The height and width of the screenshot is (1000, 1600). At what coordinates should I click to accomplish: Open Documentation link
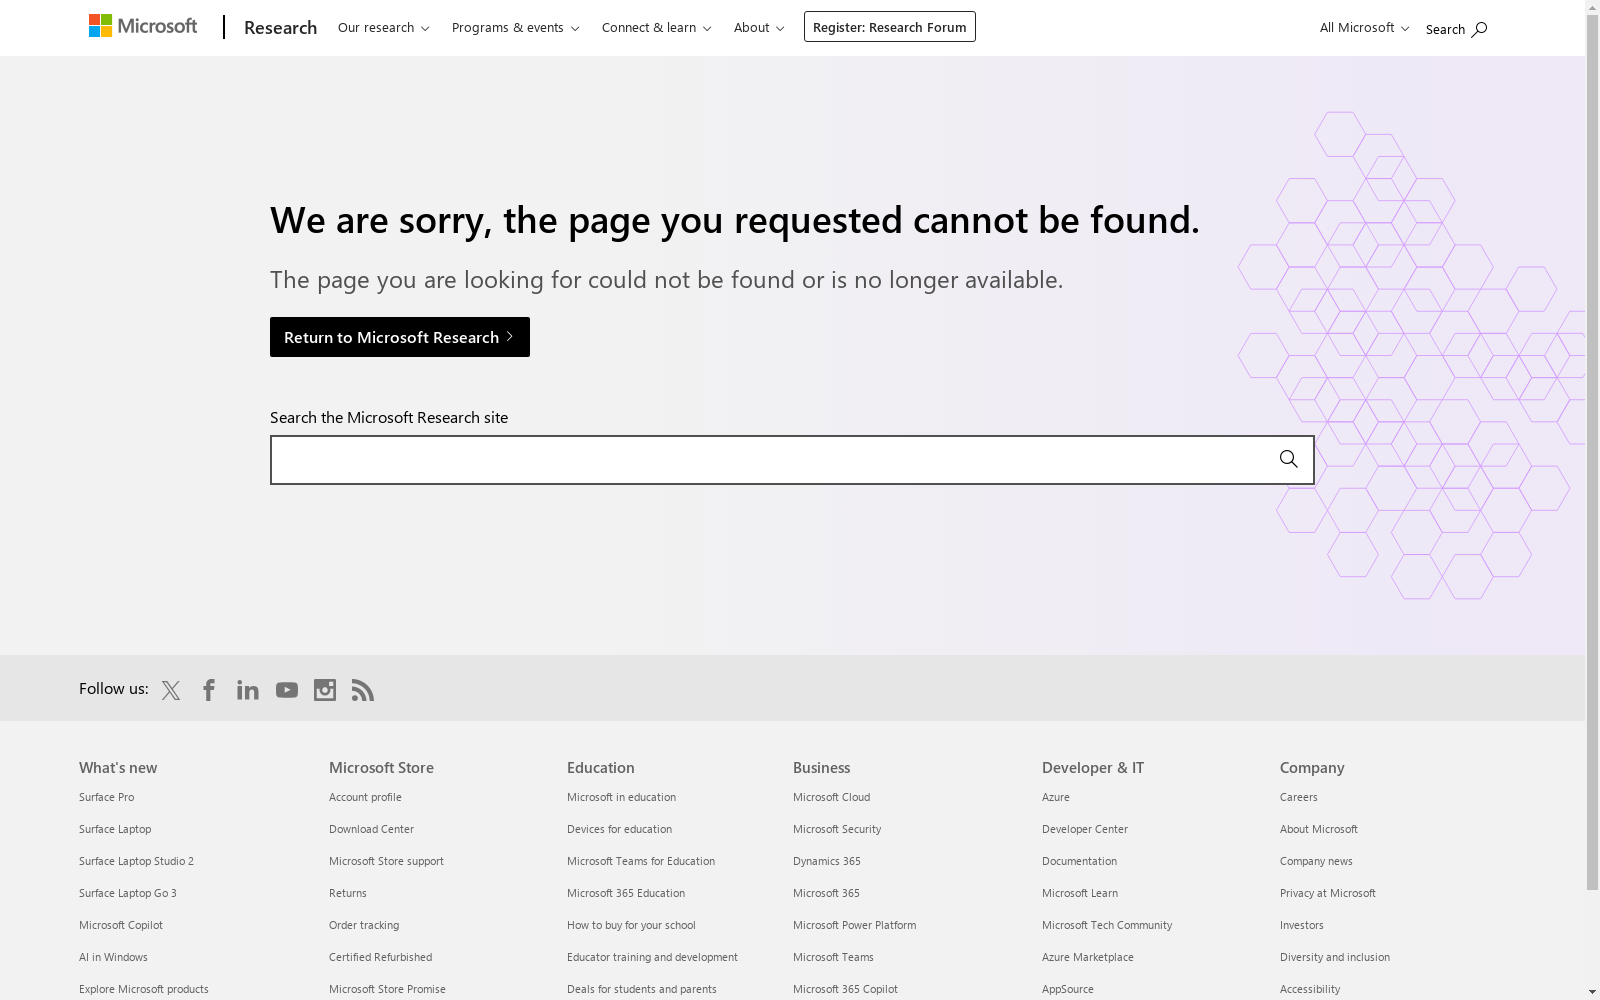point(1079,861)
